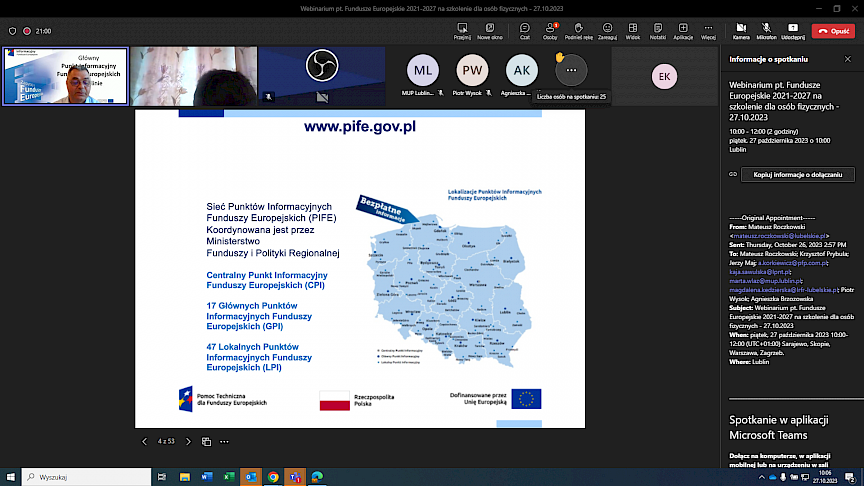This screenshot has height=486, width=864.
Task: Open Word from the taskbar
Action: click(x=207, y=477)
